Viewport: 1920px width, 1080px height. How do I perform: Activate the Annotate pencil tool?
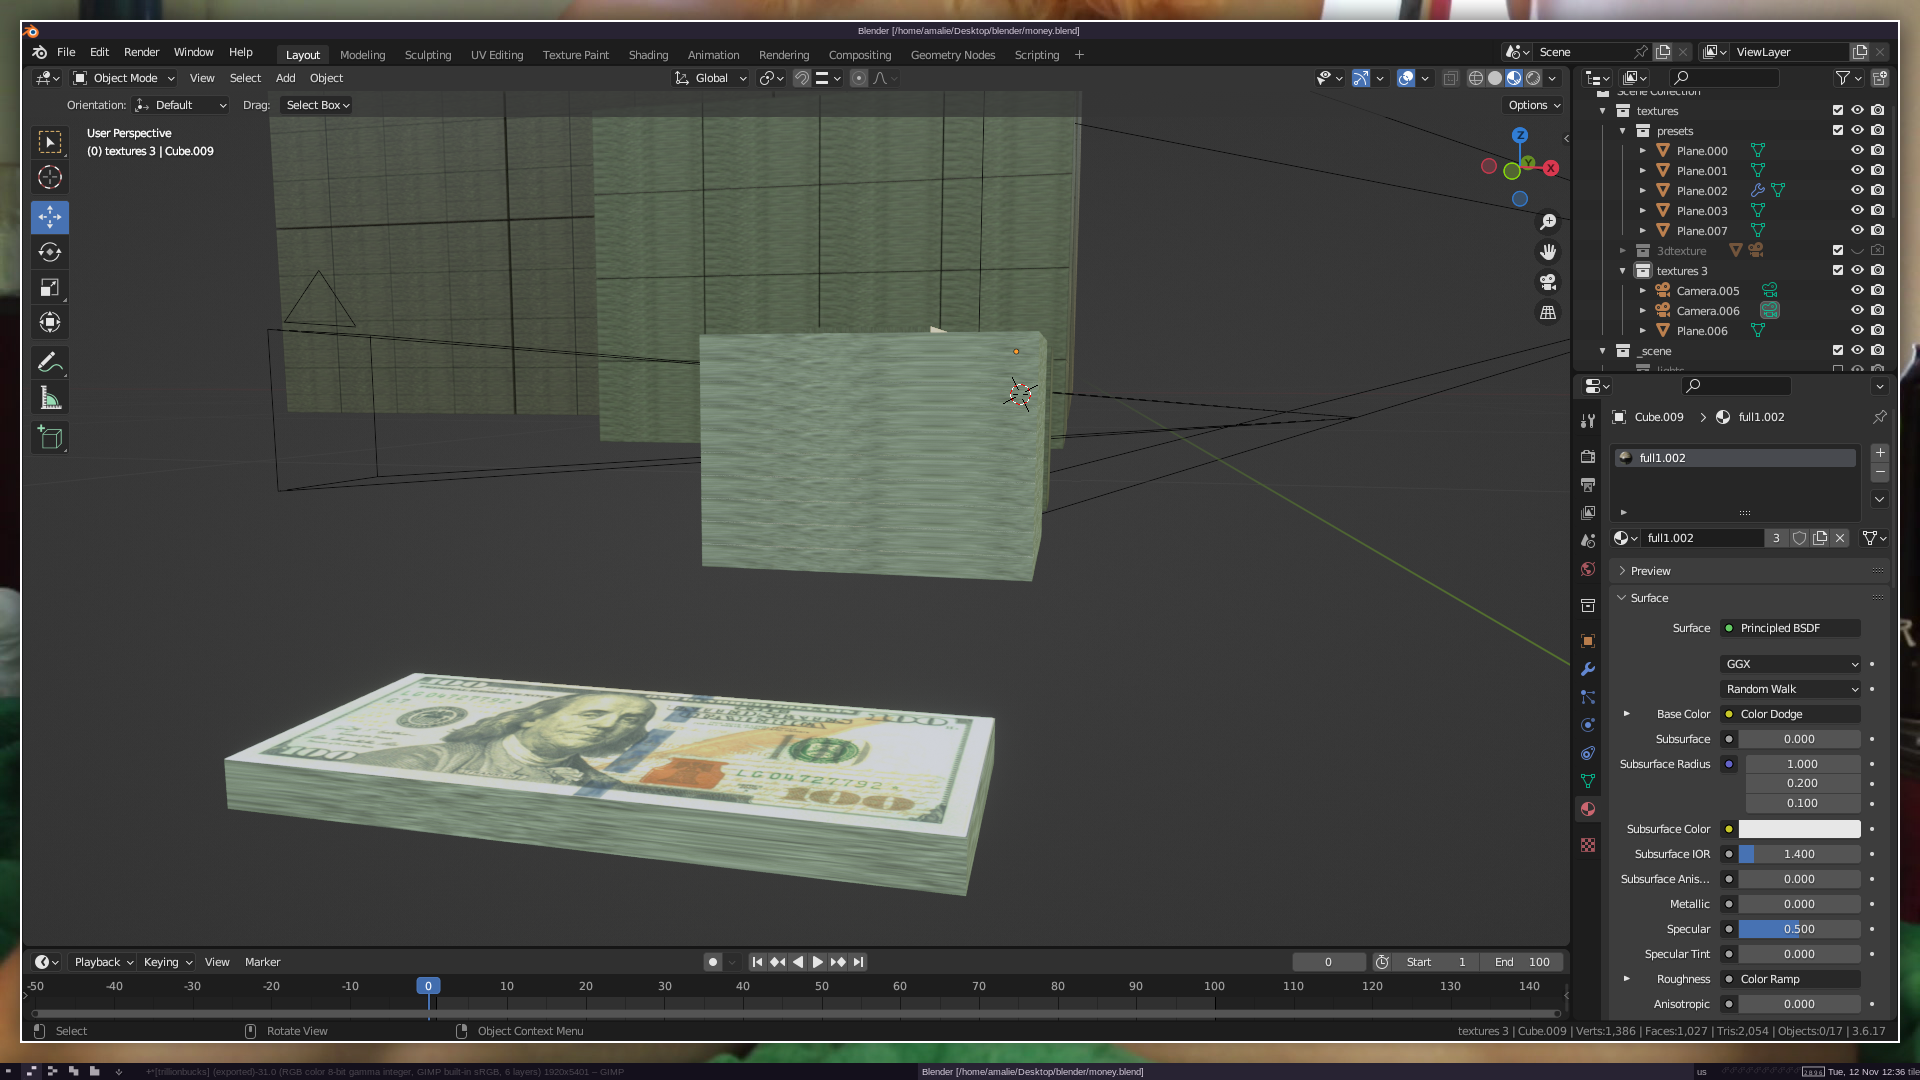pyautogui.click(x=50, y=362)
